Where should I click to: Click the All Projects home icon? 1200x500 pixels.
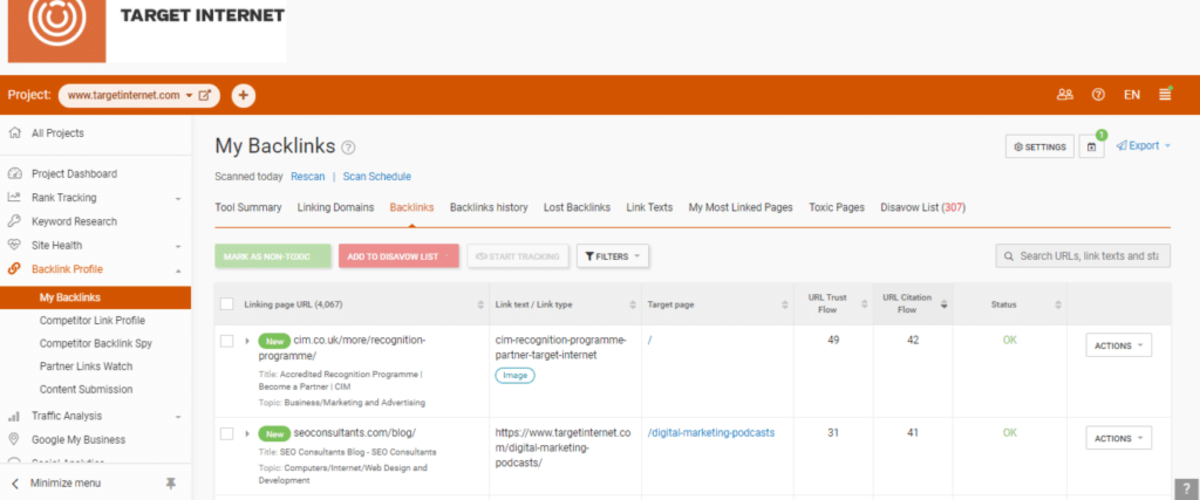tap(14, 133)
